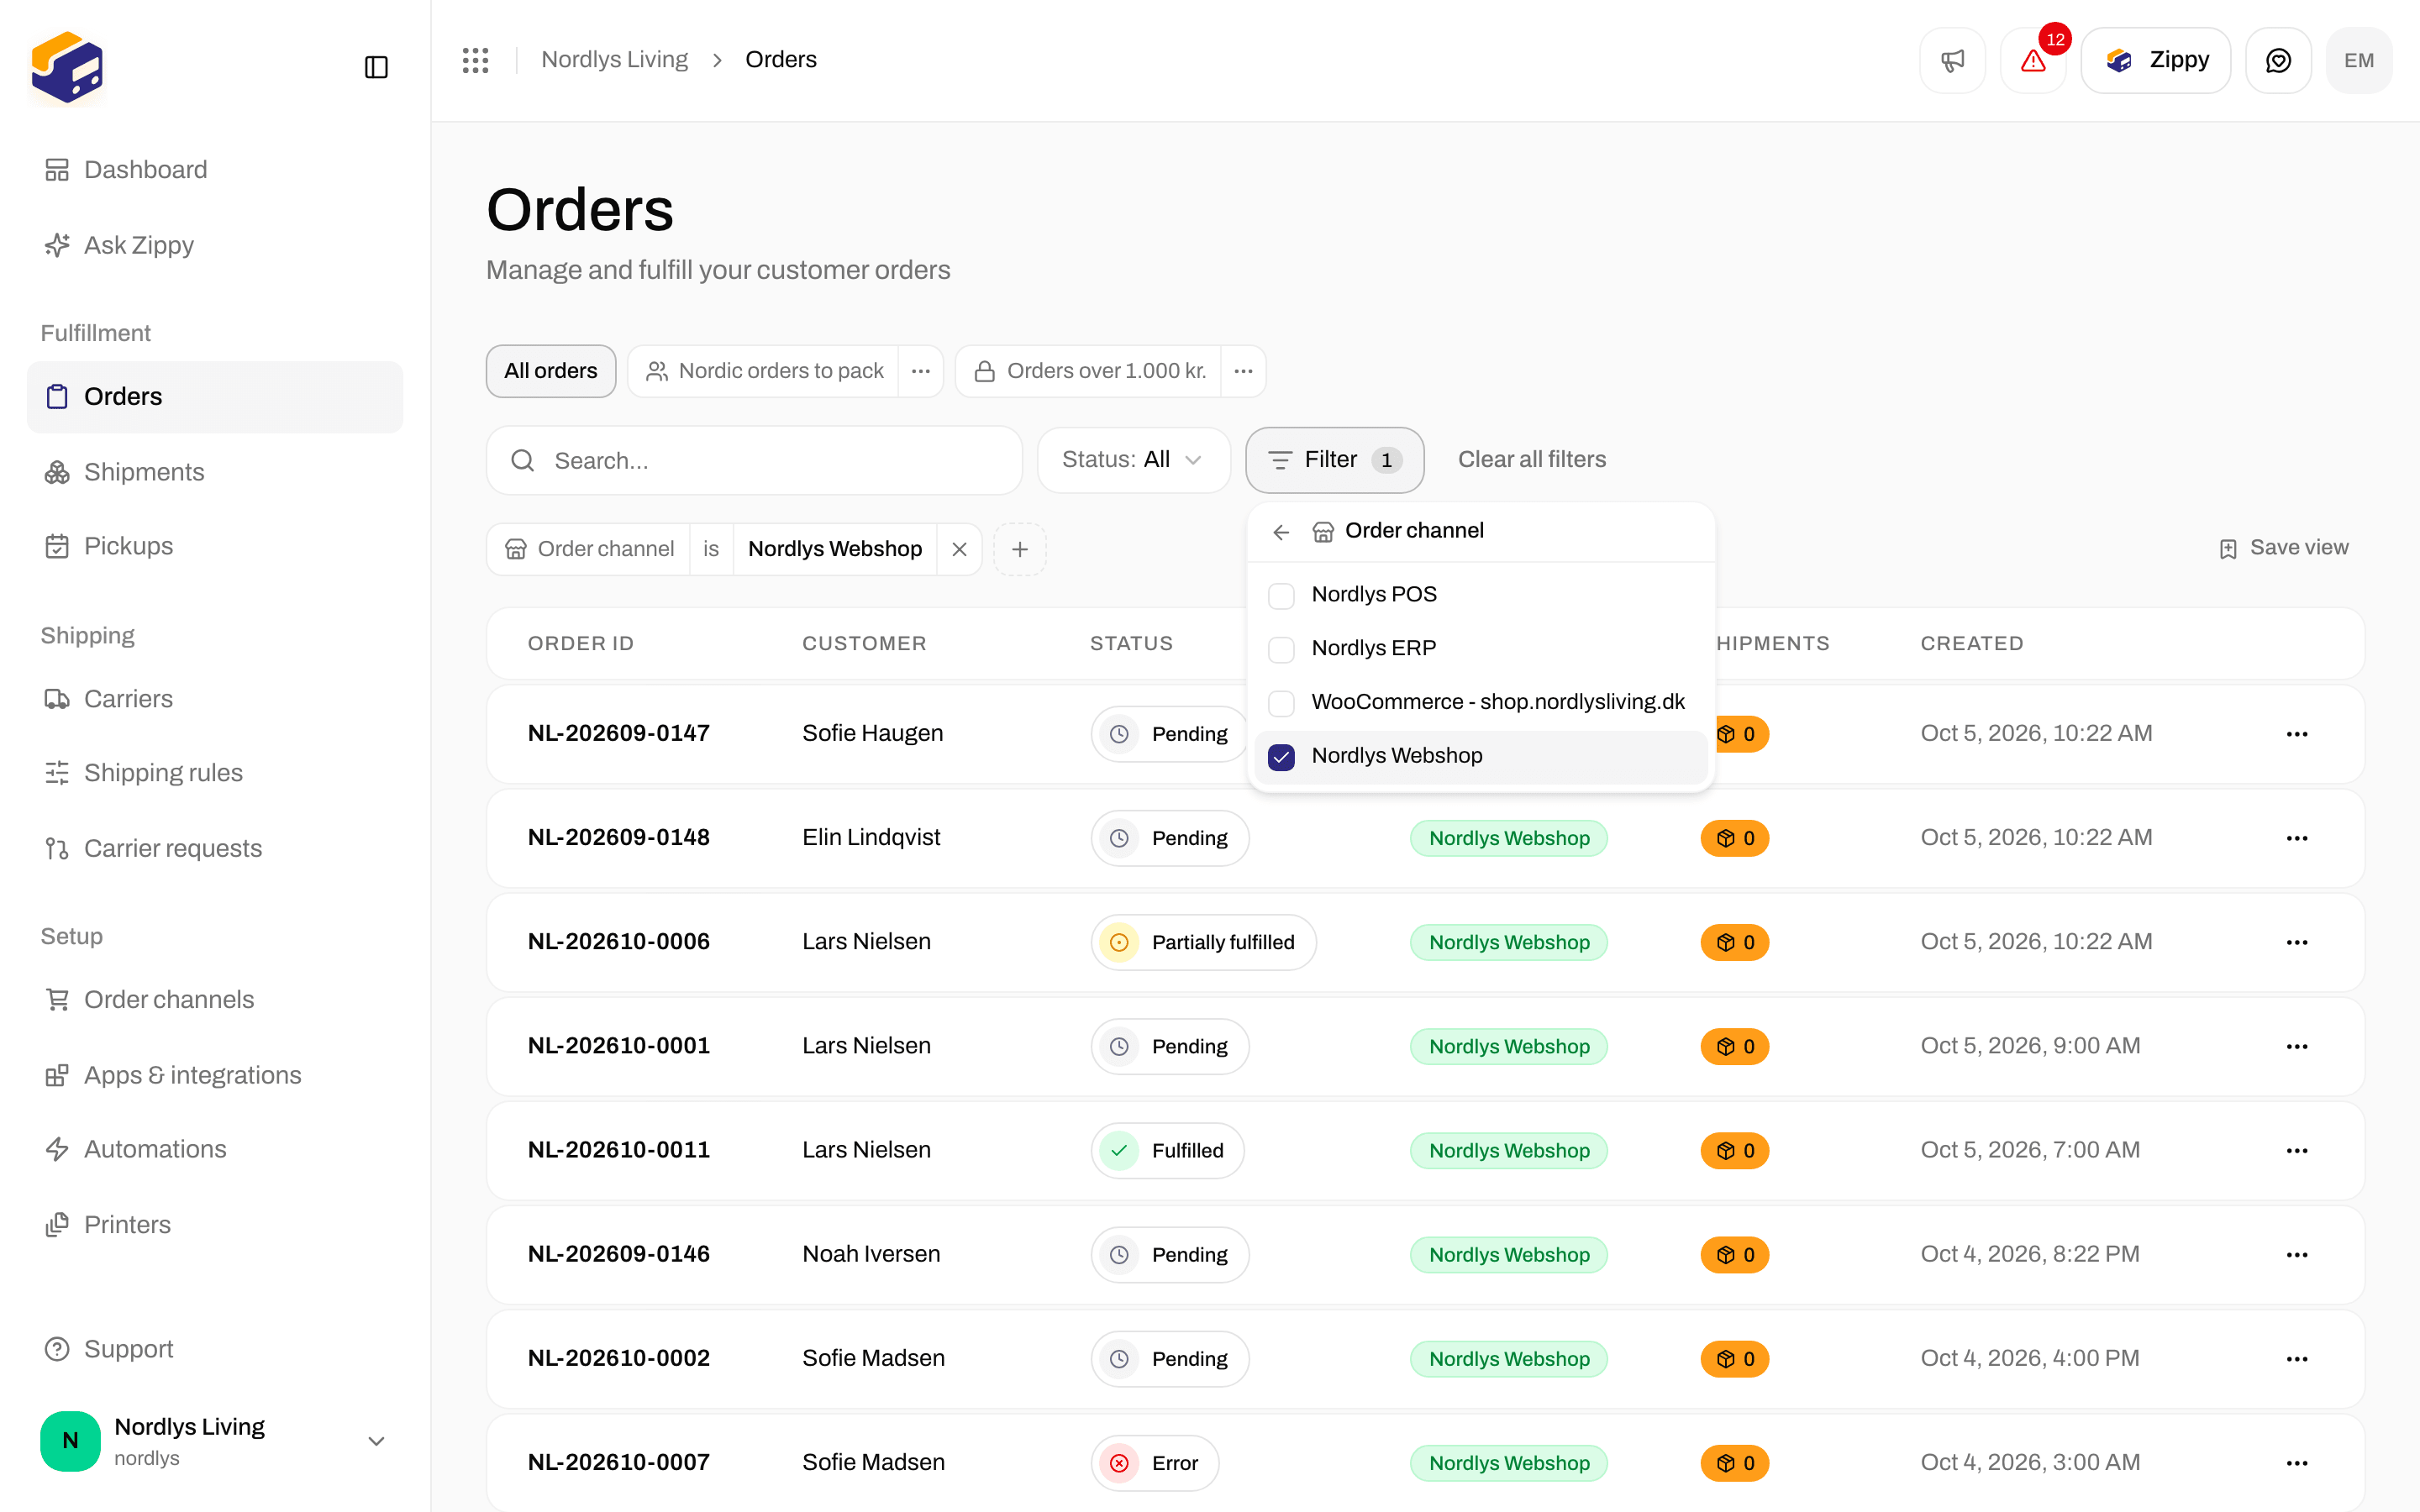Click Clear all filters
Screen dimensions: 2420x1512
(x=1532, y=460)
